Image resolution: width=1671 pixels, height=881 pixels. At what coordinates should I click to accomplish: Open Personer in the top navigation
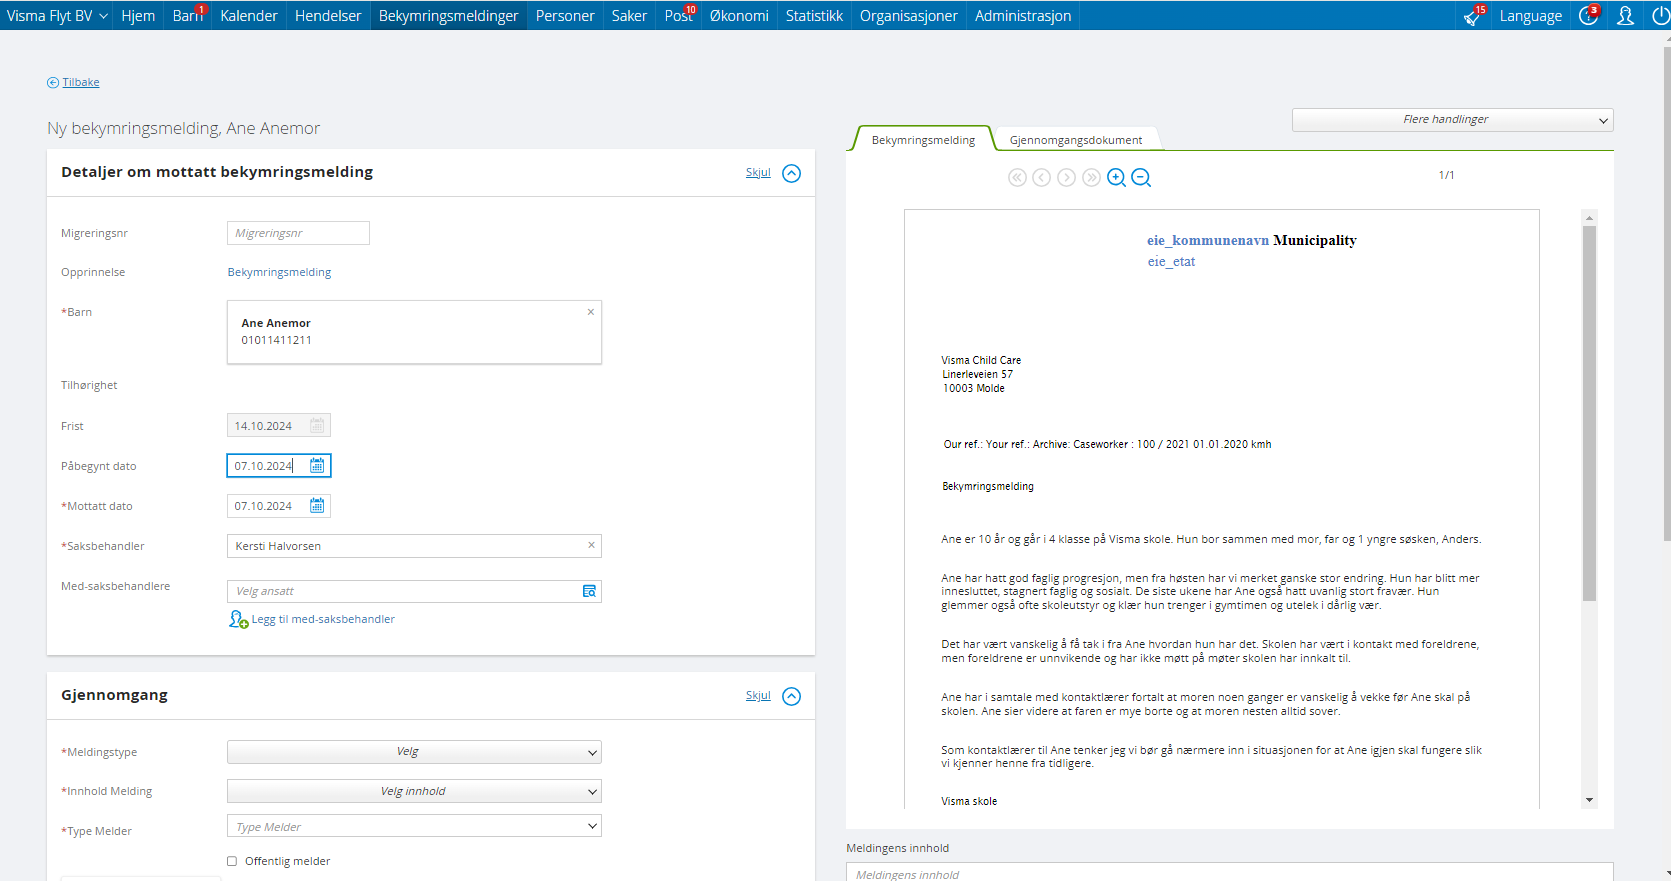[565, 16]
